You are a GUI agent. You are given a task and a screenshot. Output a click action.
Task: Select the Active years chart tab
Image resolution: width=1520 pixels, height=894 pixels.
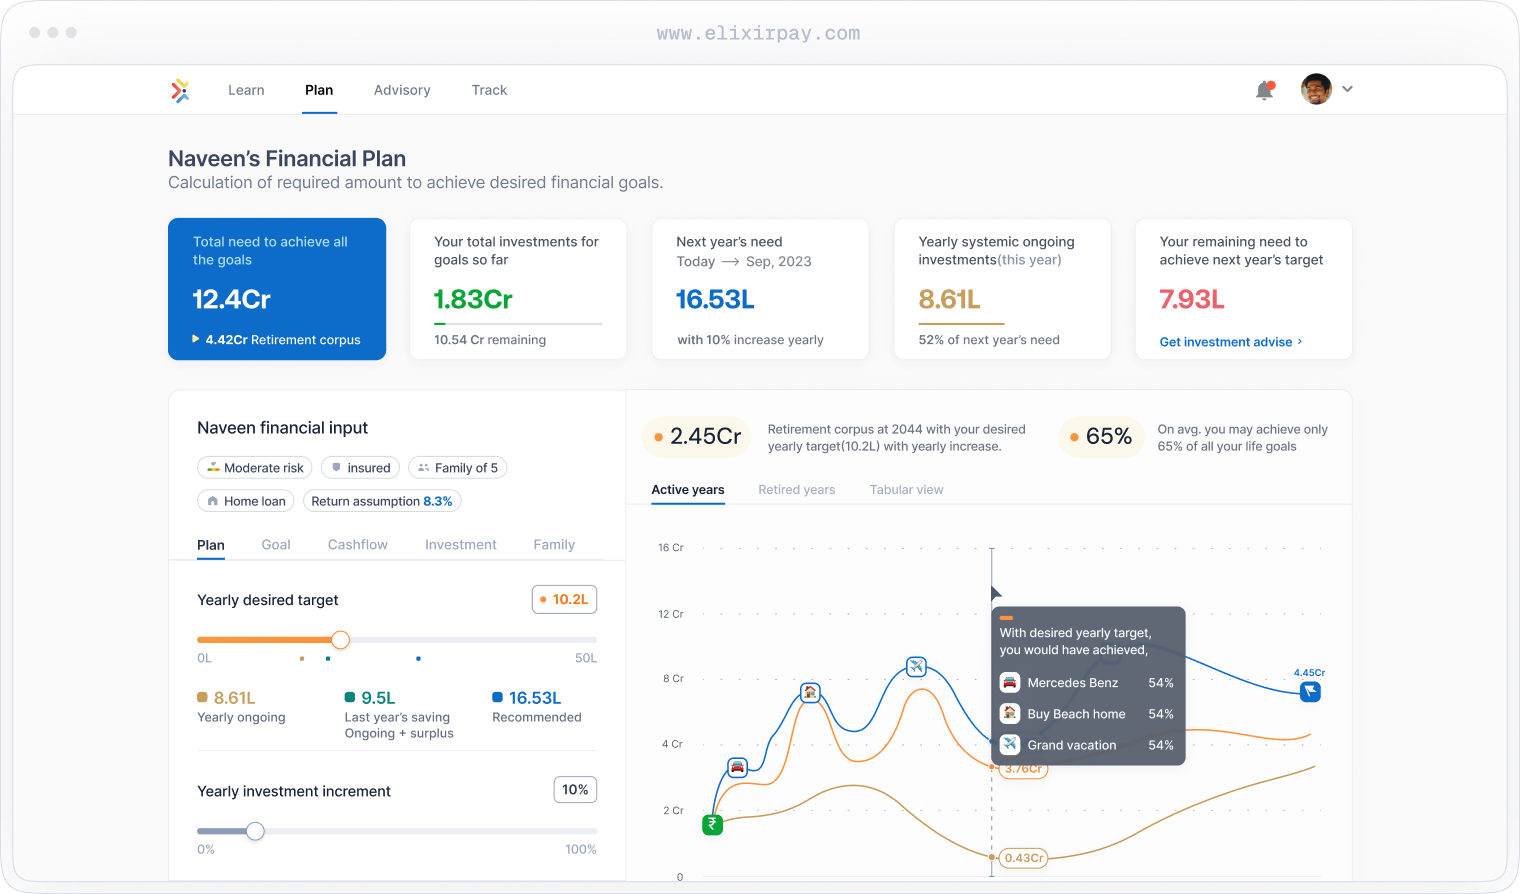pos(688,490)
